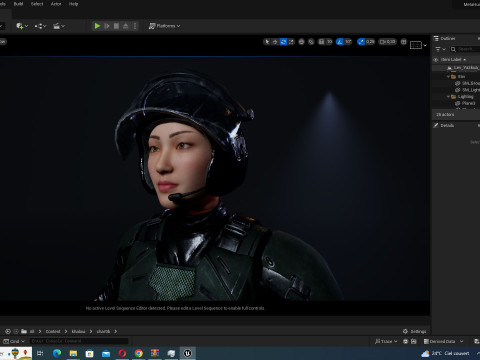Viewport: 480px width, 360px height.
Task: Open grid snap value 10 dropdown
Action: [329, 42]
